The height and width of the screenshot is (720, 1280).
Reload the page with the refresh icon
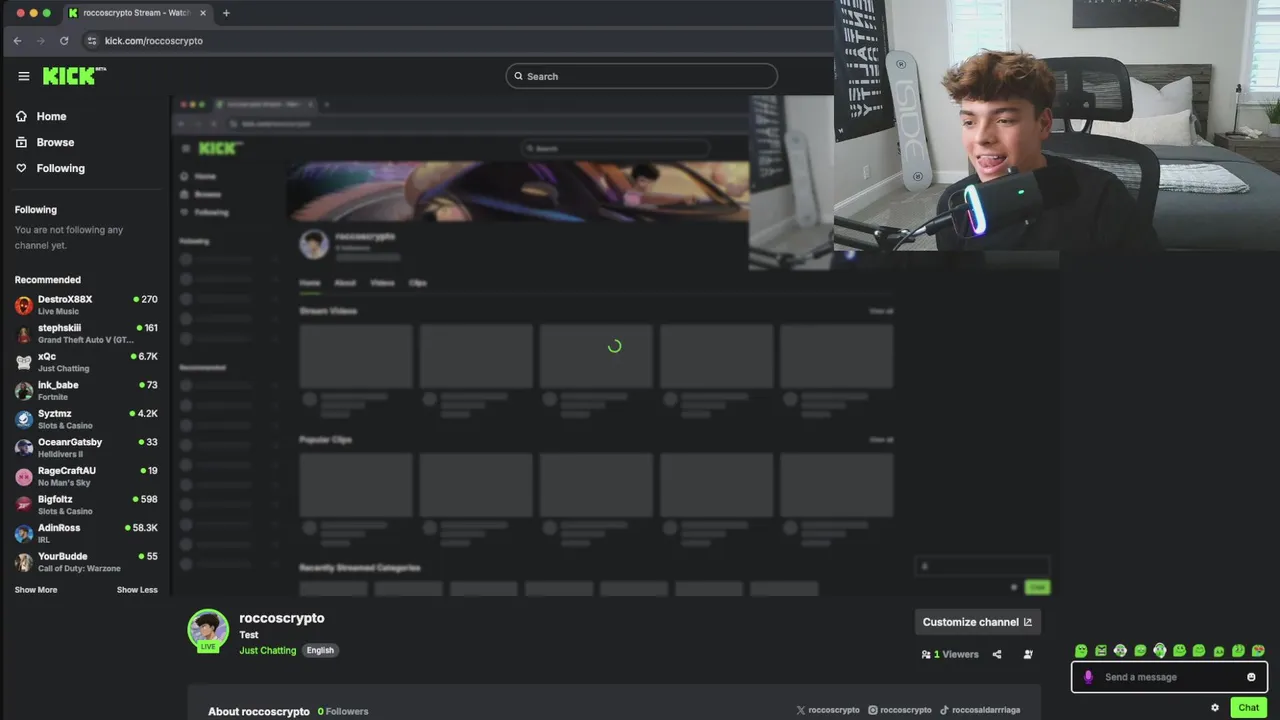[64, 41]
